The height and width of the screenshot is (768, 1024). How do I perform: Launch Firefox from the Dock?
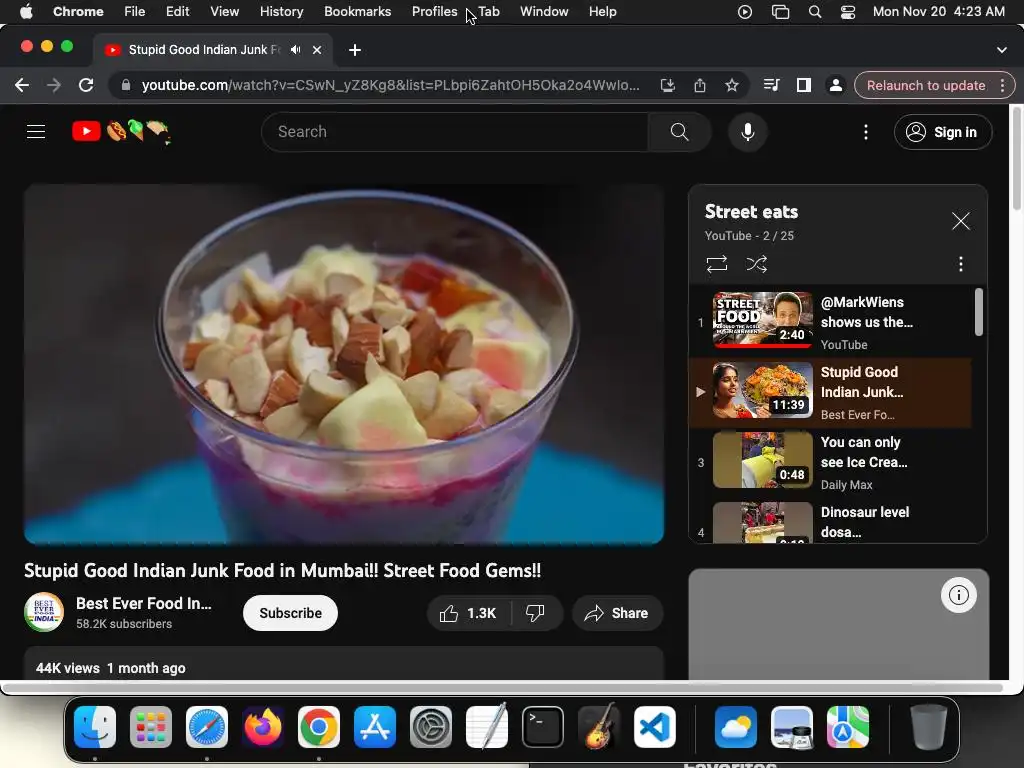[x=263, y=727]
